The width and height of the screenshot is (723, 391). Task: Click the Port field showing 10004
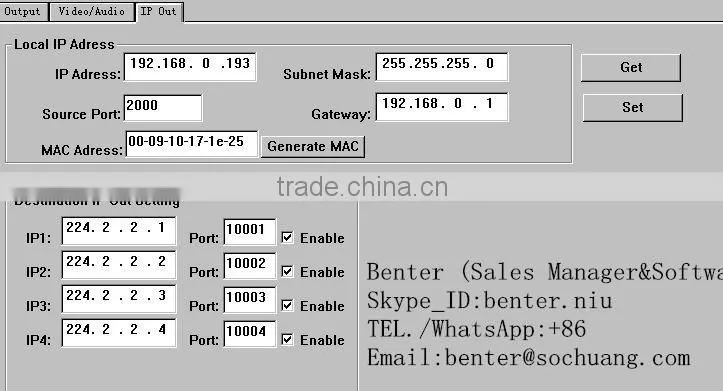point(249,334)
